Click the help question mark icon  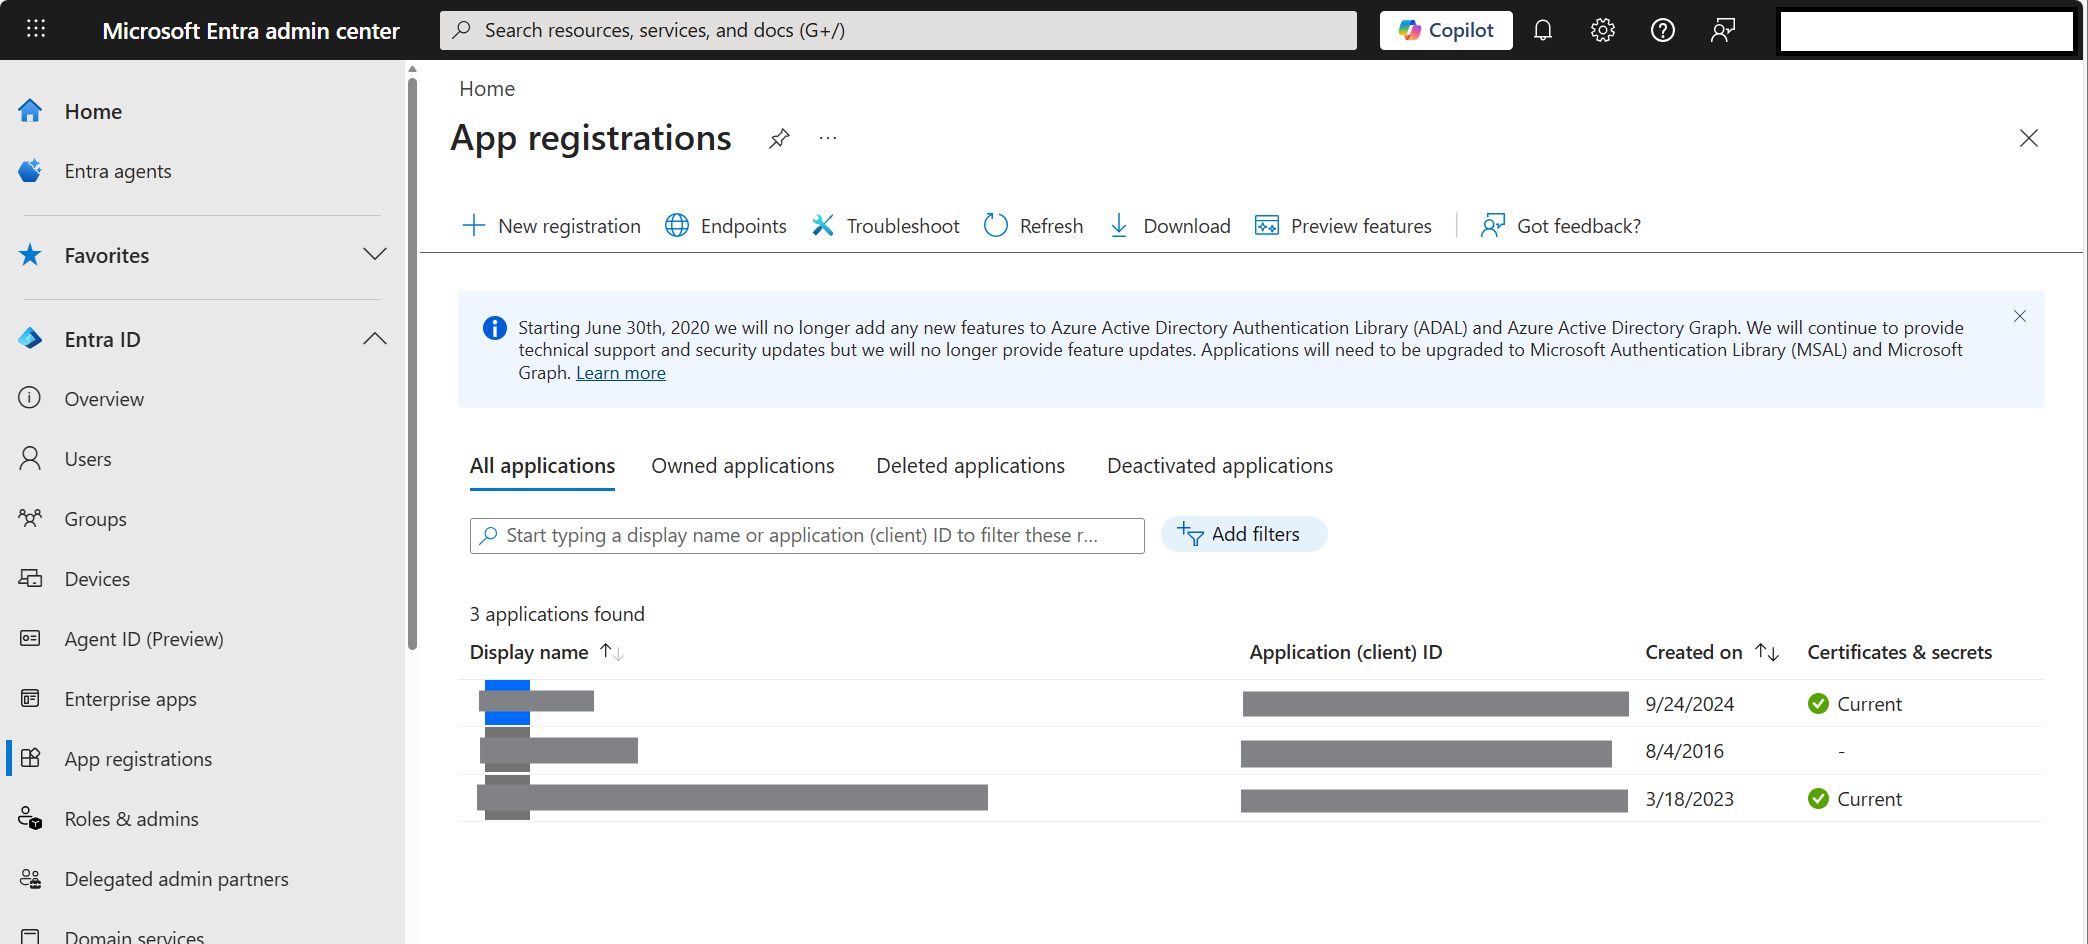[x=1662, y=30]
